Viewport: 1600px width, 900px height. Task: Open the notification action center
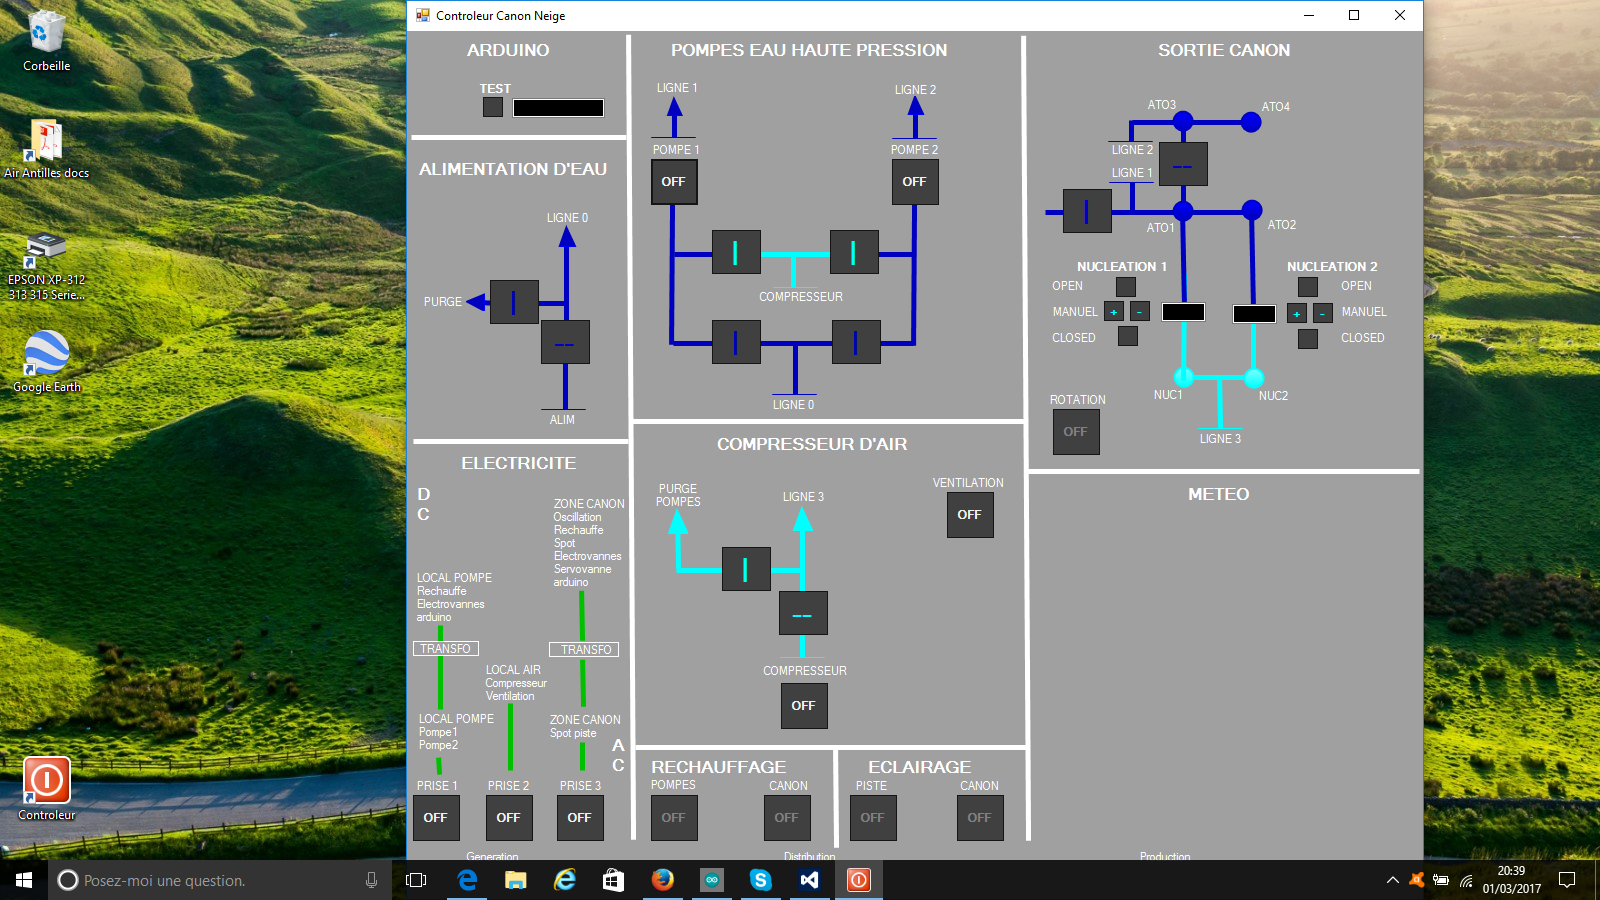point(1567,880)
